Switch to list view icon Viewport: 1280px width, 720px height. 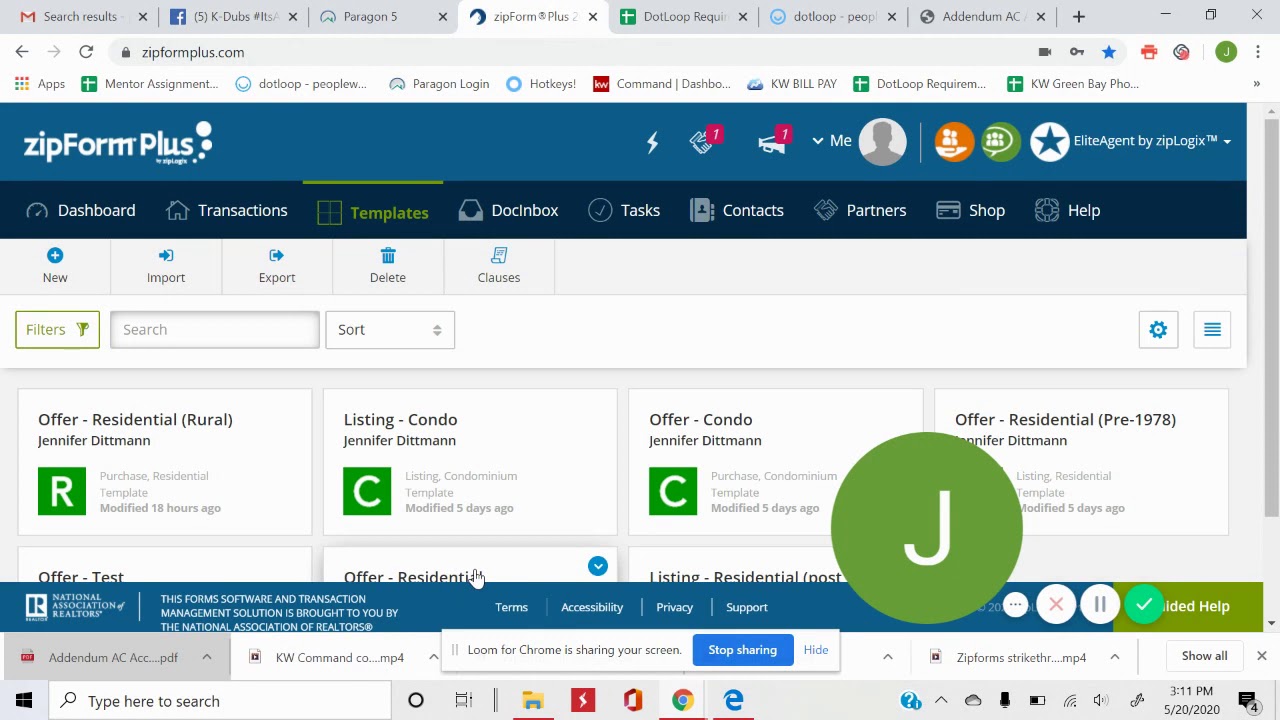coord(1212,330)
